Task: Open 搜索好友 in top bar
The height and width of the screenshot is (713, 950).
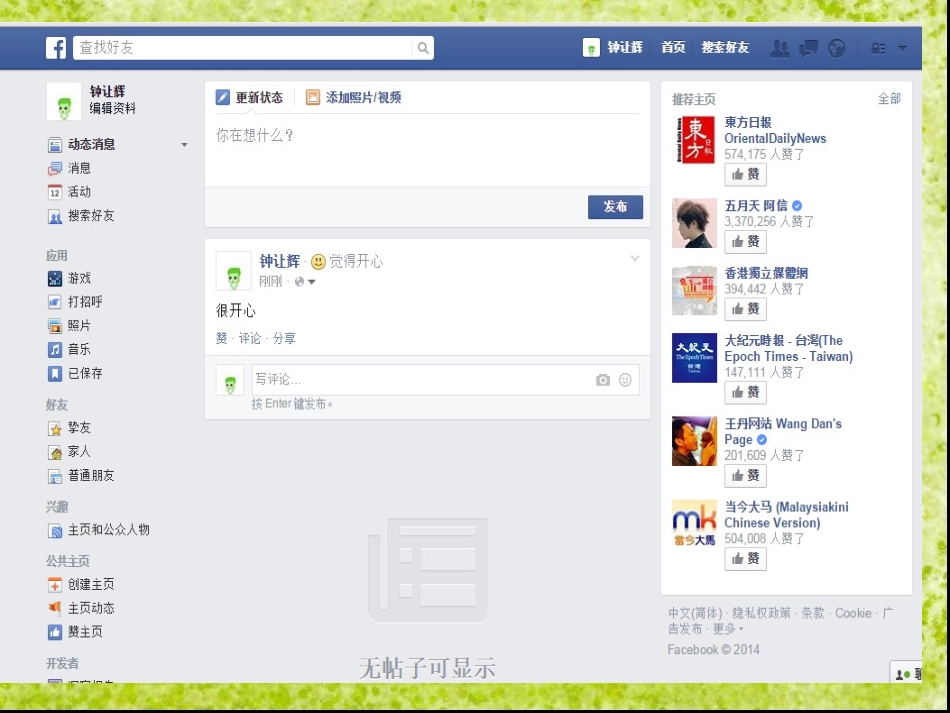Action: pyautogui.click(x=725, y=47)
